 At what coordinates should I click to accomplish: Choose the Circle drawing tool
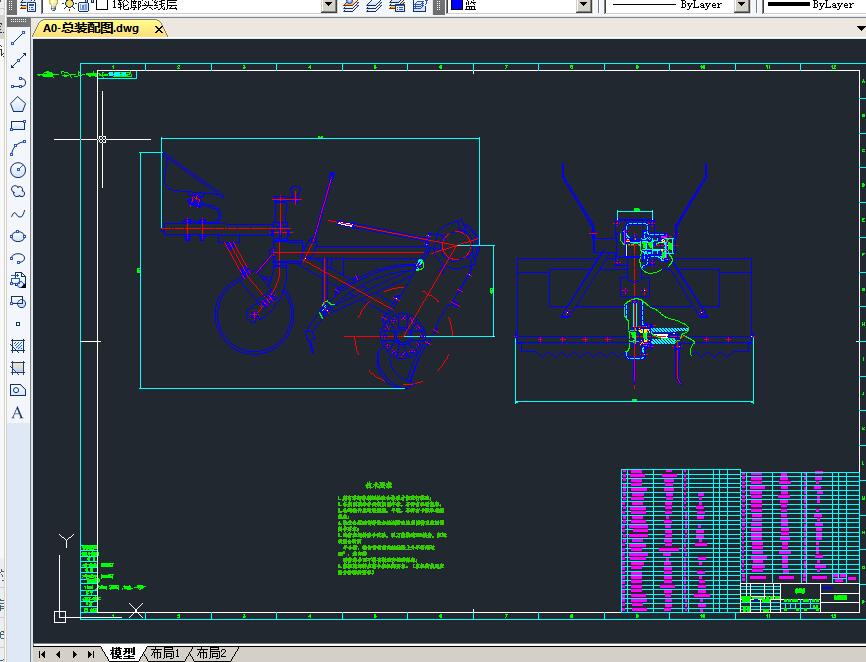coord(17,170)
